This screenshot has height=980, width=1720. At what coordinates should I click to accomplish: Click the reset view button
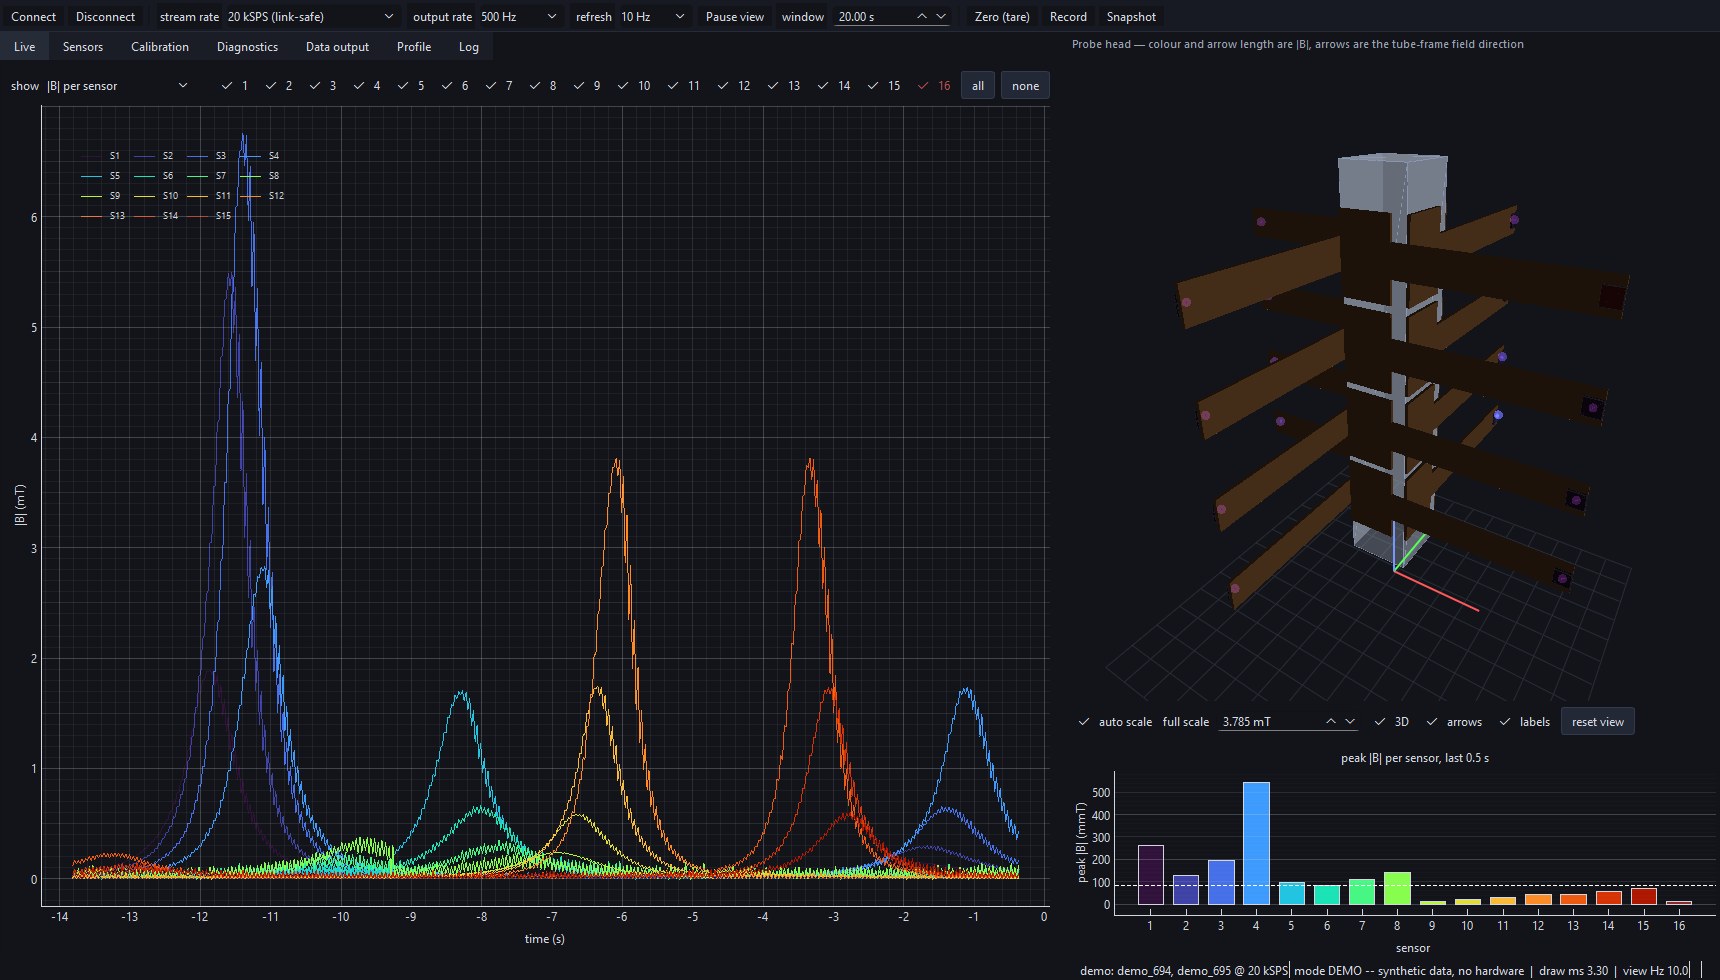[x=1598, y=722]
